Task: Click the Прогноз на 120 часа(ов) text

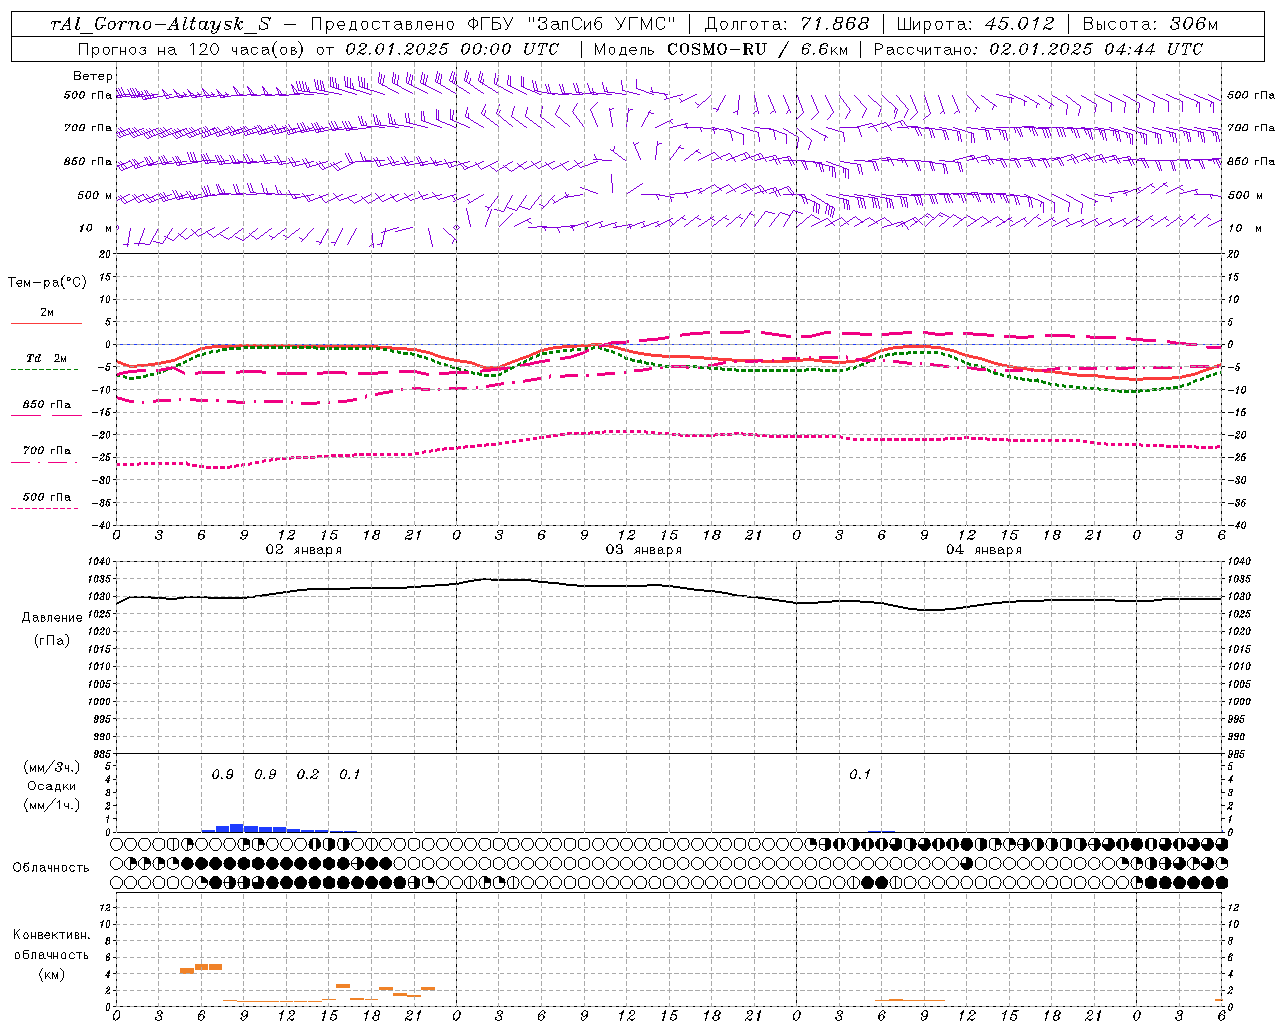Action: (x=192, y=49)
